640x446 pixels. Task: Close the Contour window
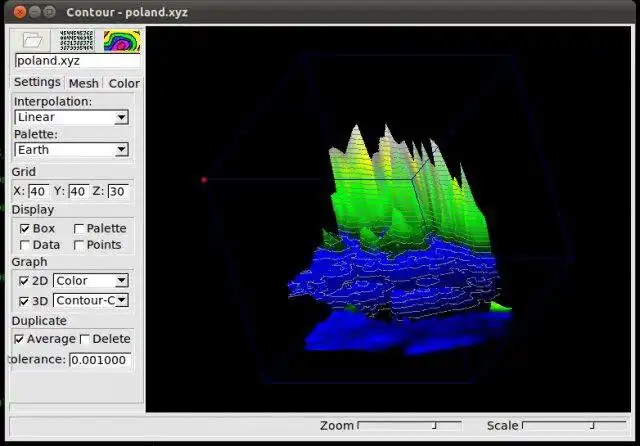[x=20, y=12]
